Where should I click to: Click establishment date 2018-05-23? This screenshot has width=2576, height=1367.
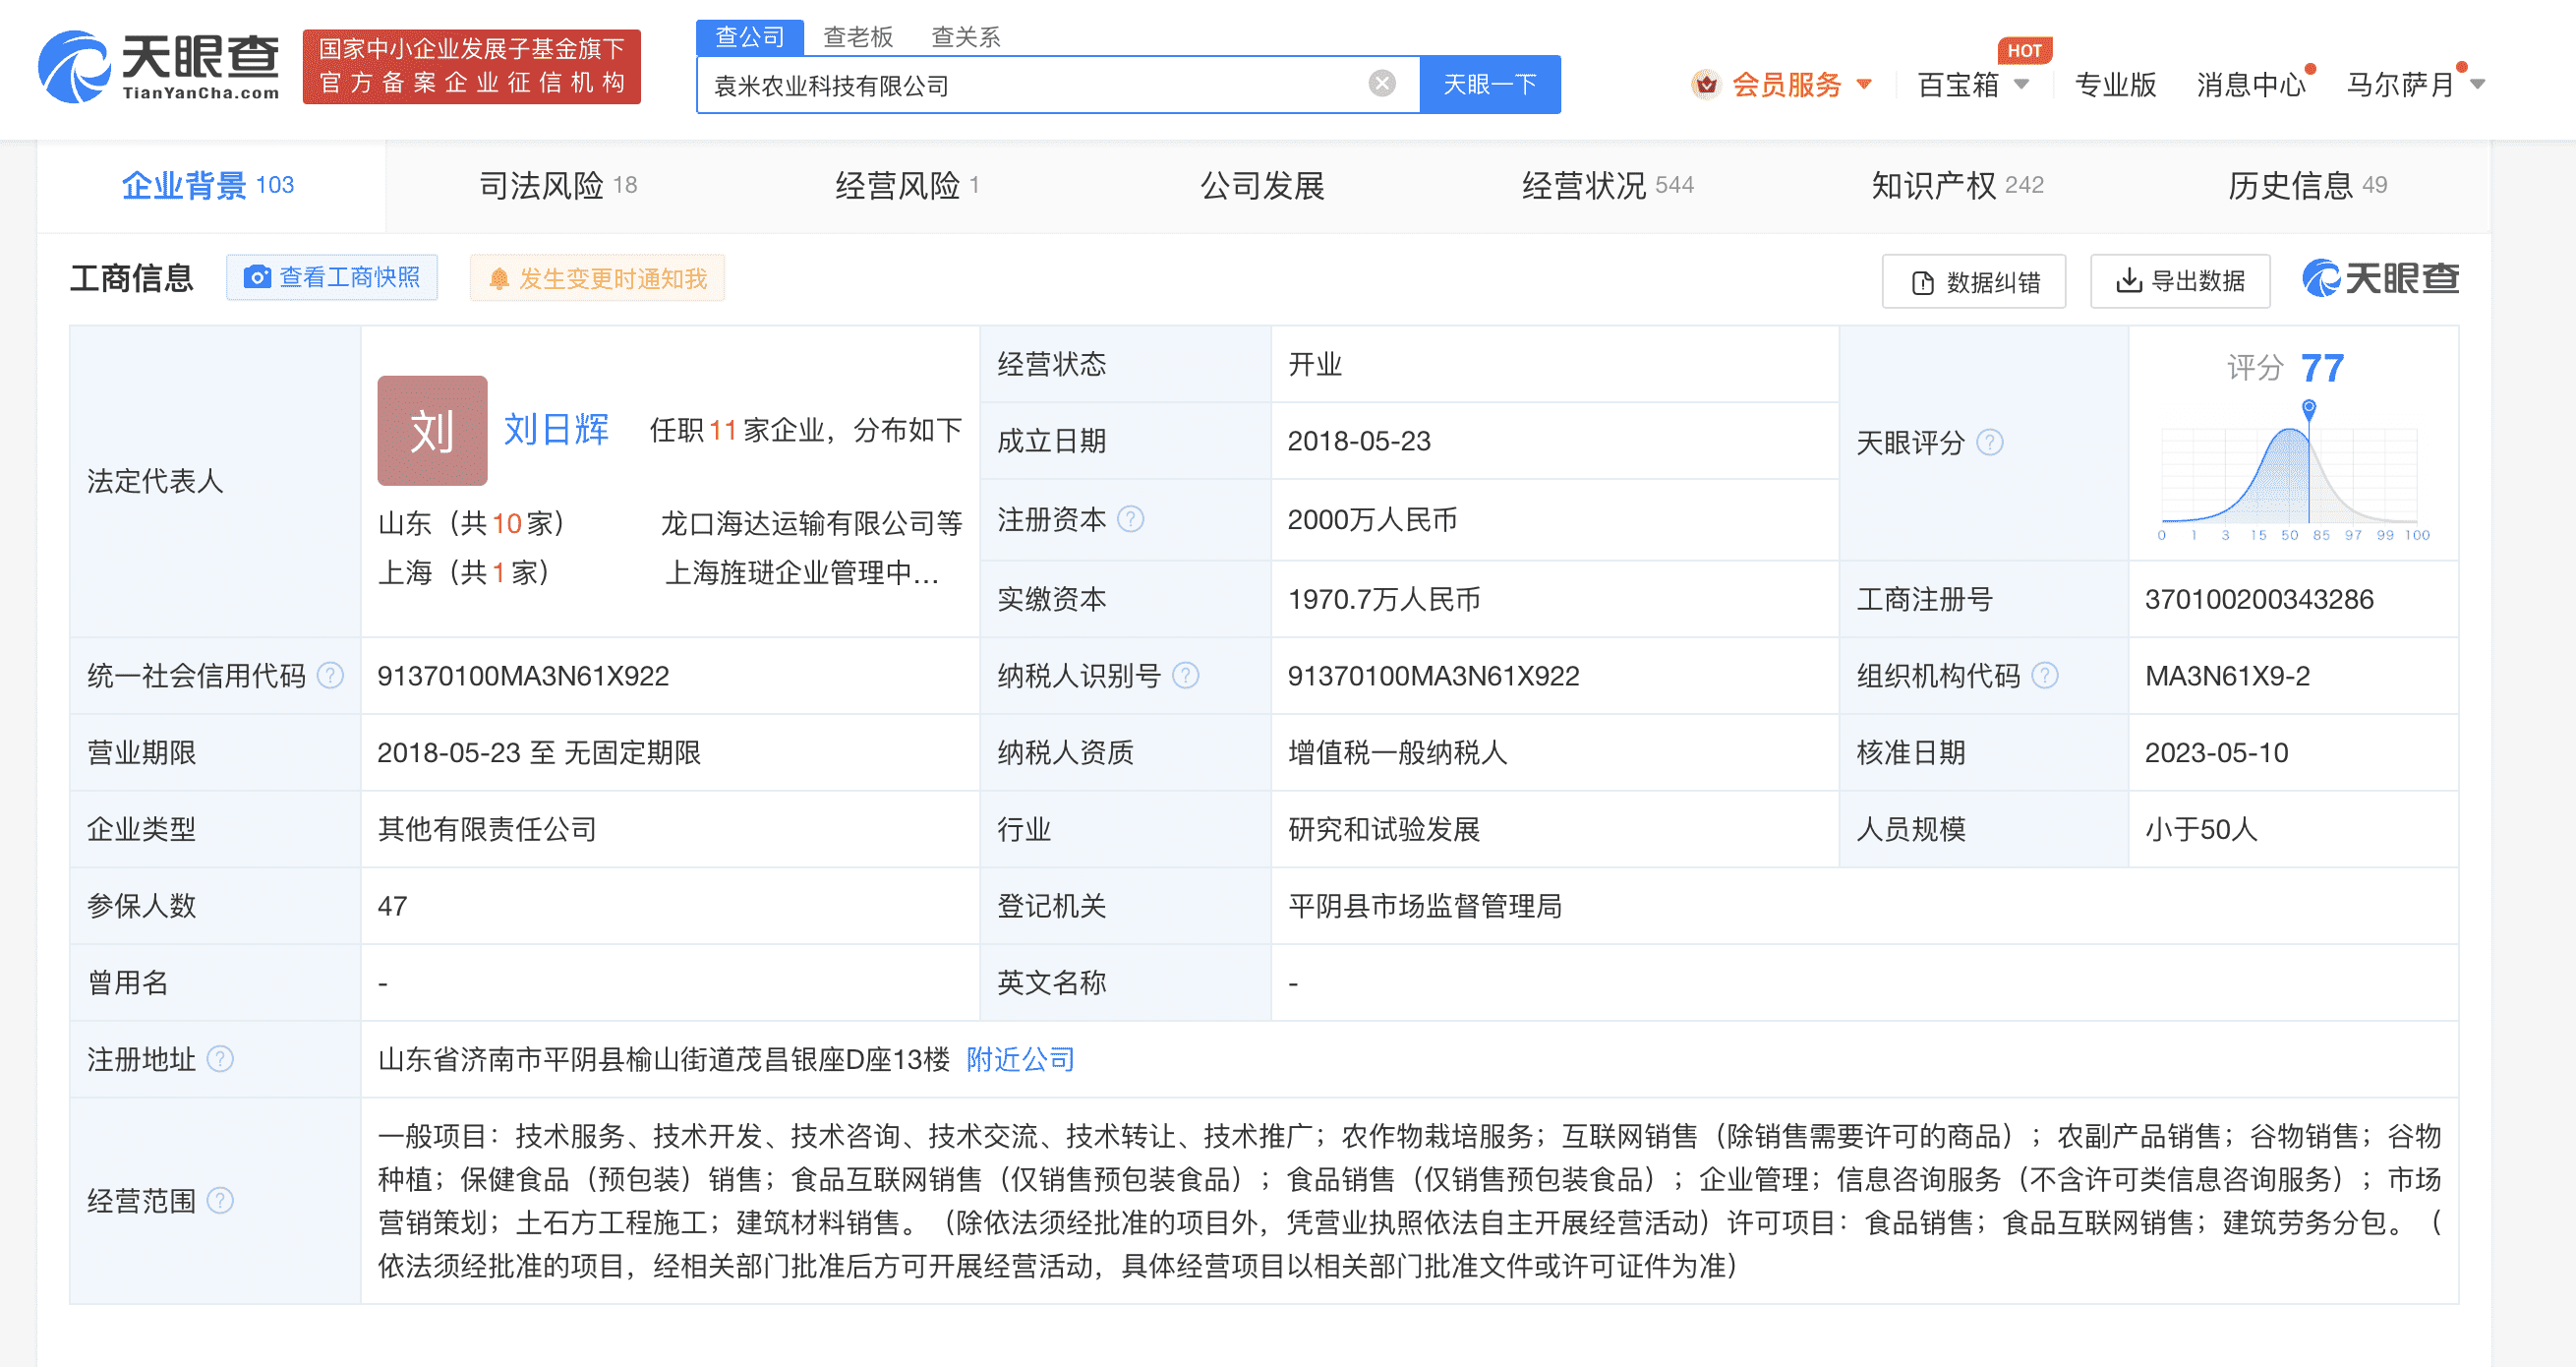coord(1359,441)
